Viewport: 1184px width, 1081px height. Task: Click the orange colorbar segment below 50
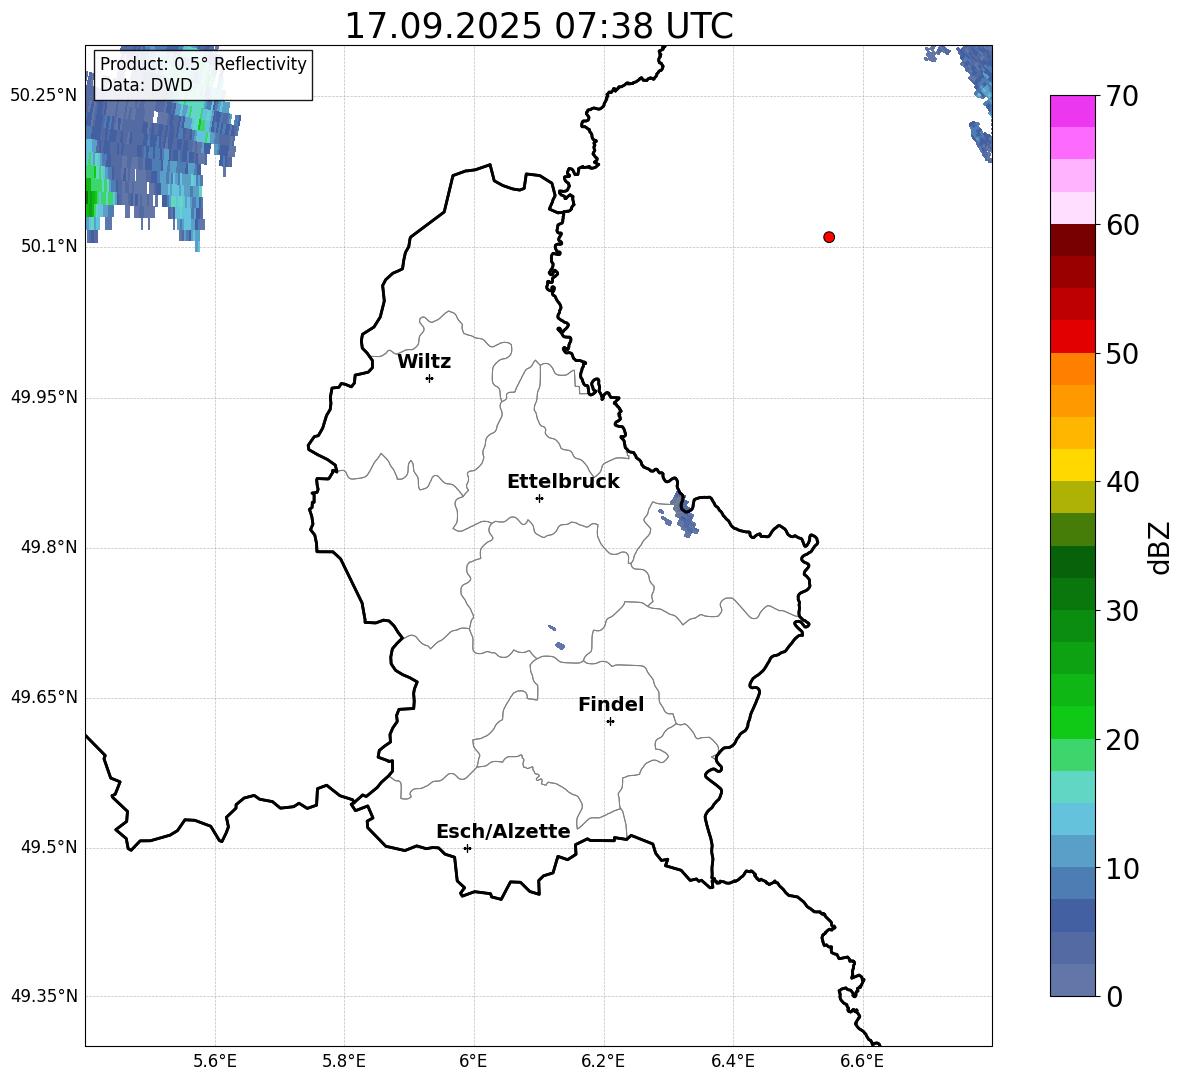pos(1072,368)
